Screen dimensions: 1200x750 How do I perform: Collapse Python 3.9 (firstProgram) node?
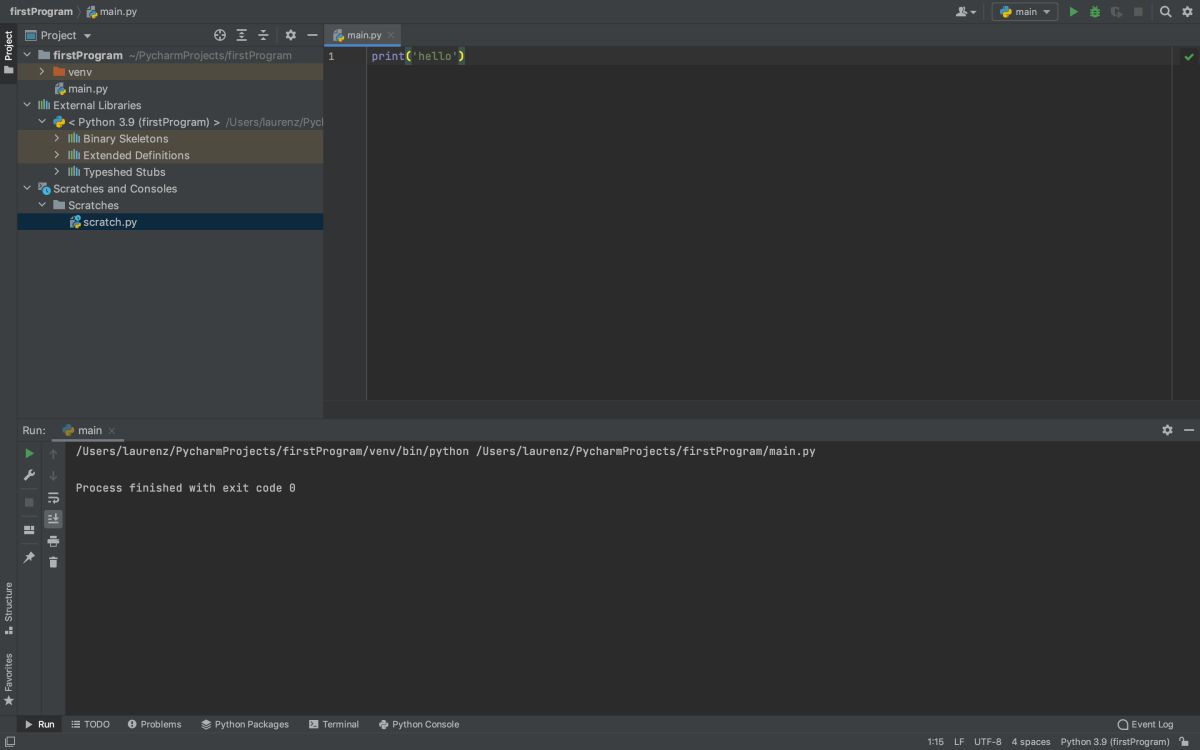[42, 122]
